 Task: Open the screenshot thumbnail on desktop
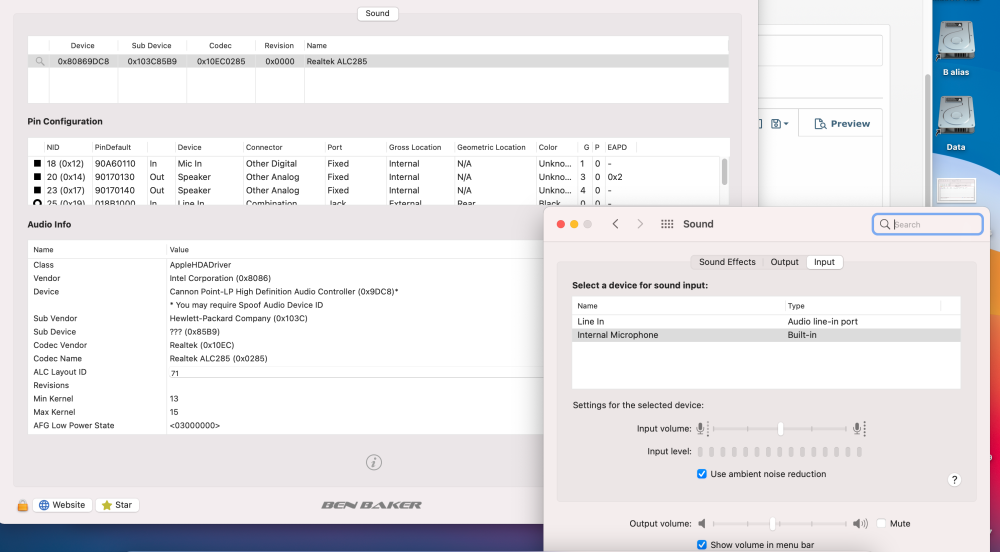point(956,190)
